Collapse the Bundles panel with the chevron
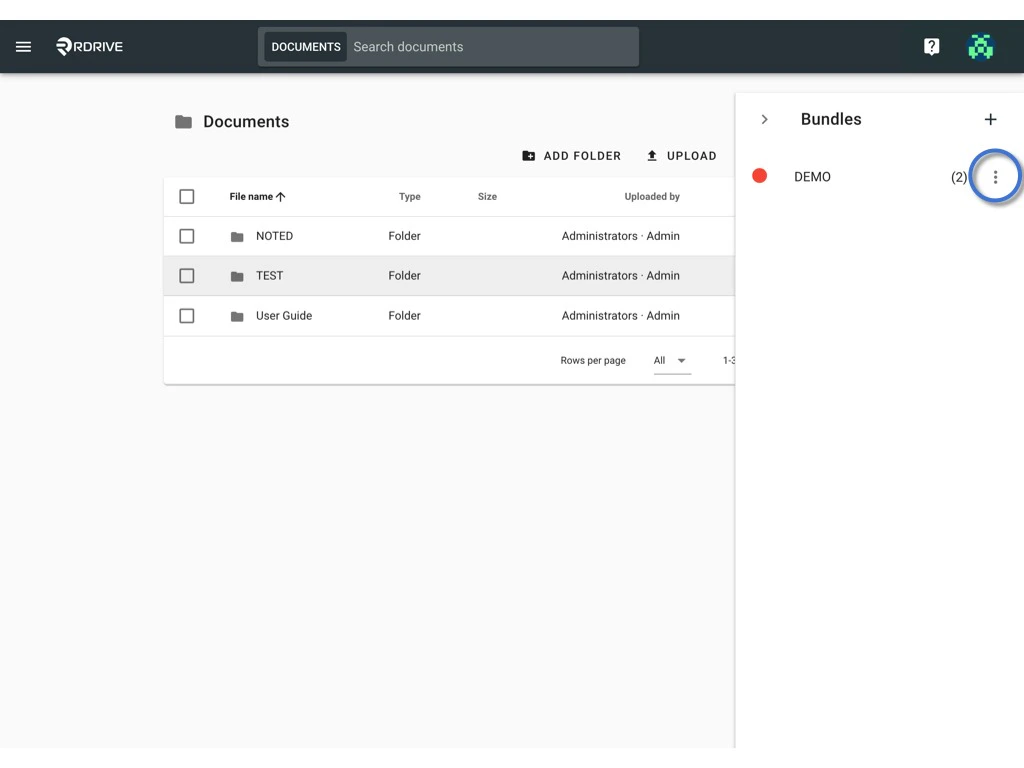 (x=764, y=120)
